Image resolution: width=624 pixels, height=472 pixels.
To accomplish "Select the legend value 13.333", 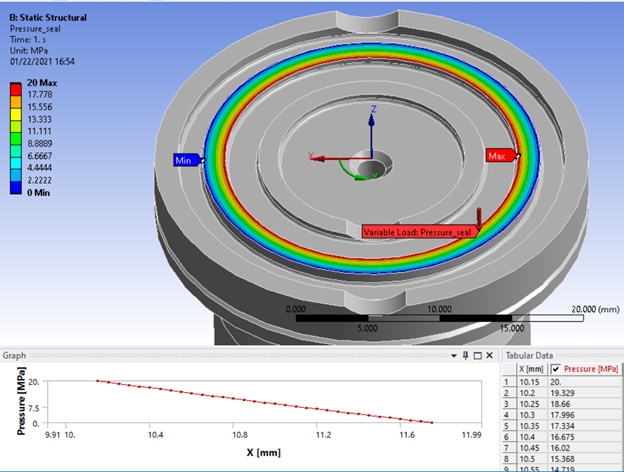I will 39,119.
